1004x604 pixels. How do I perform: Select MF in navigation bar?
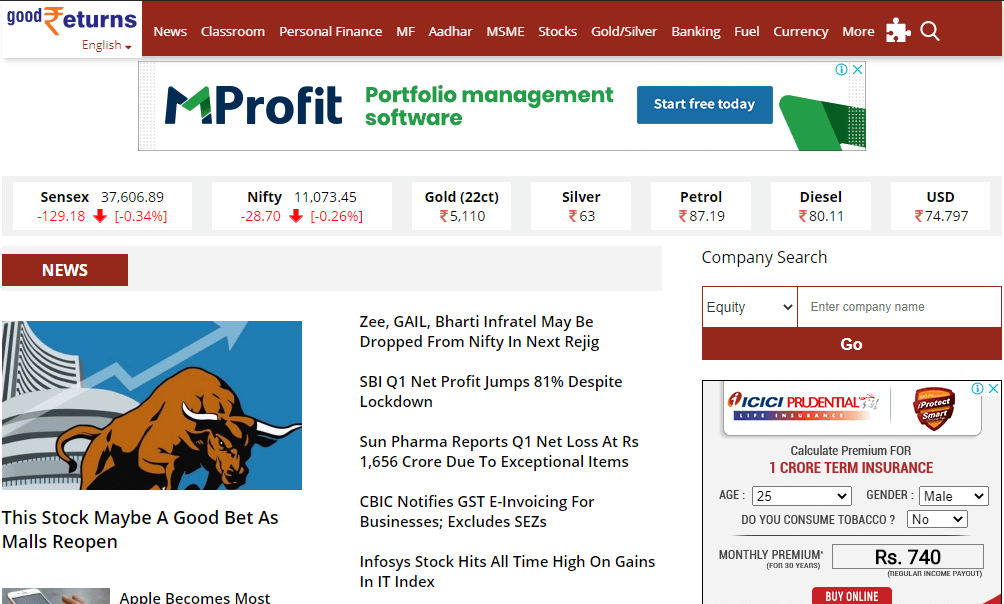coord(405,31)
